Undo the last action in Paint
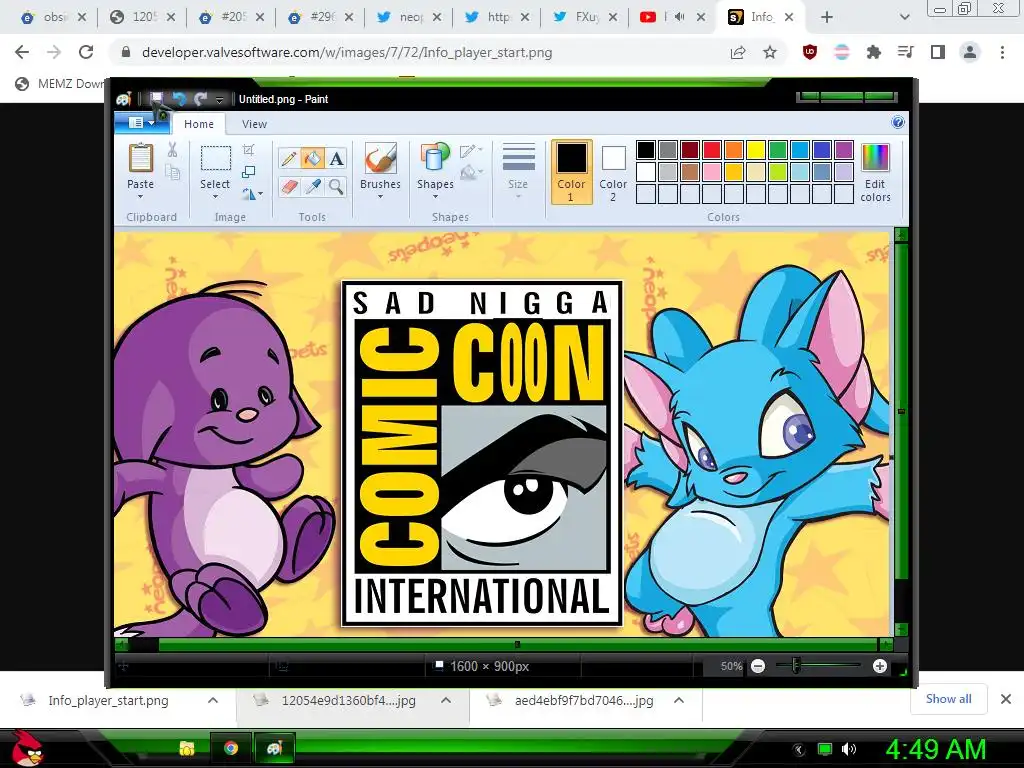This screenshot has width=1024, height=768. 178,99
